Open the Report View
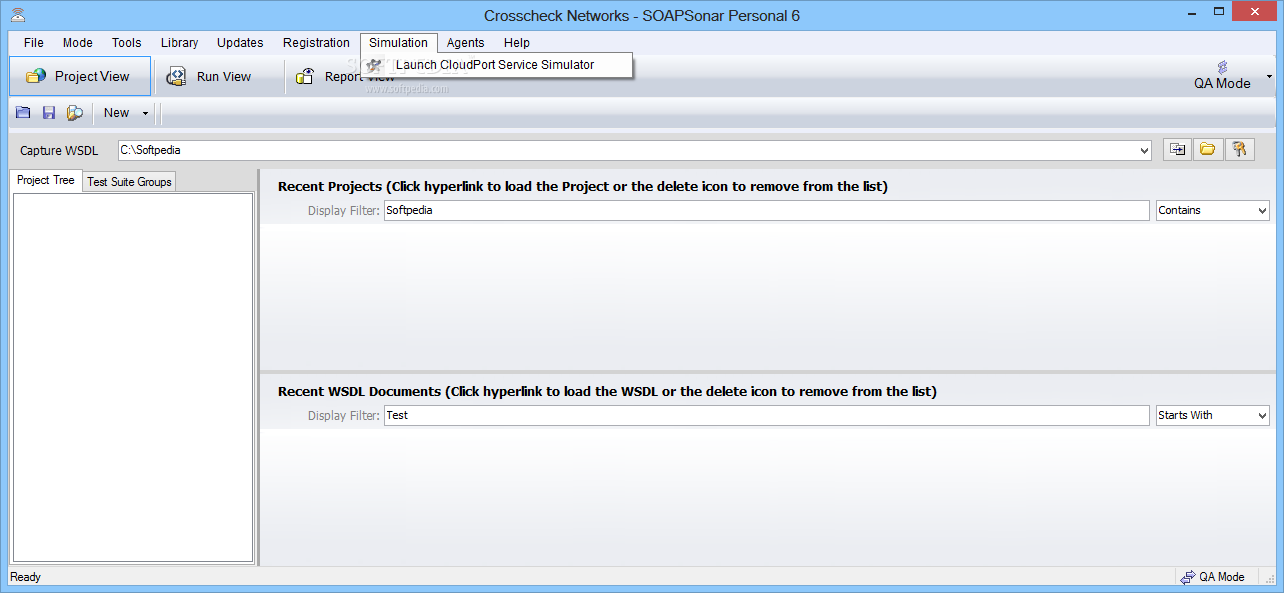Viewport: 1284px width, 593px height. coord(346,76)
